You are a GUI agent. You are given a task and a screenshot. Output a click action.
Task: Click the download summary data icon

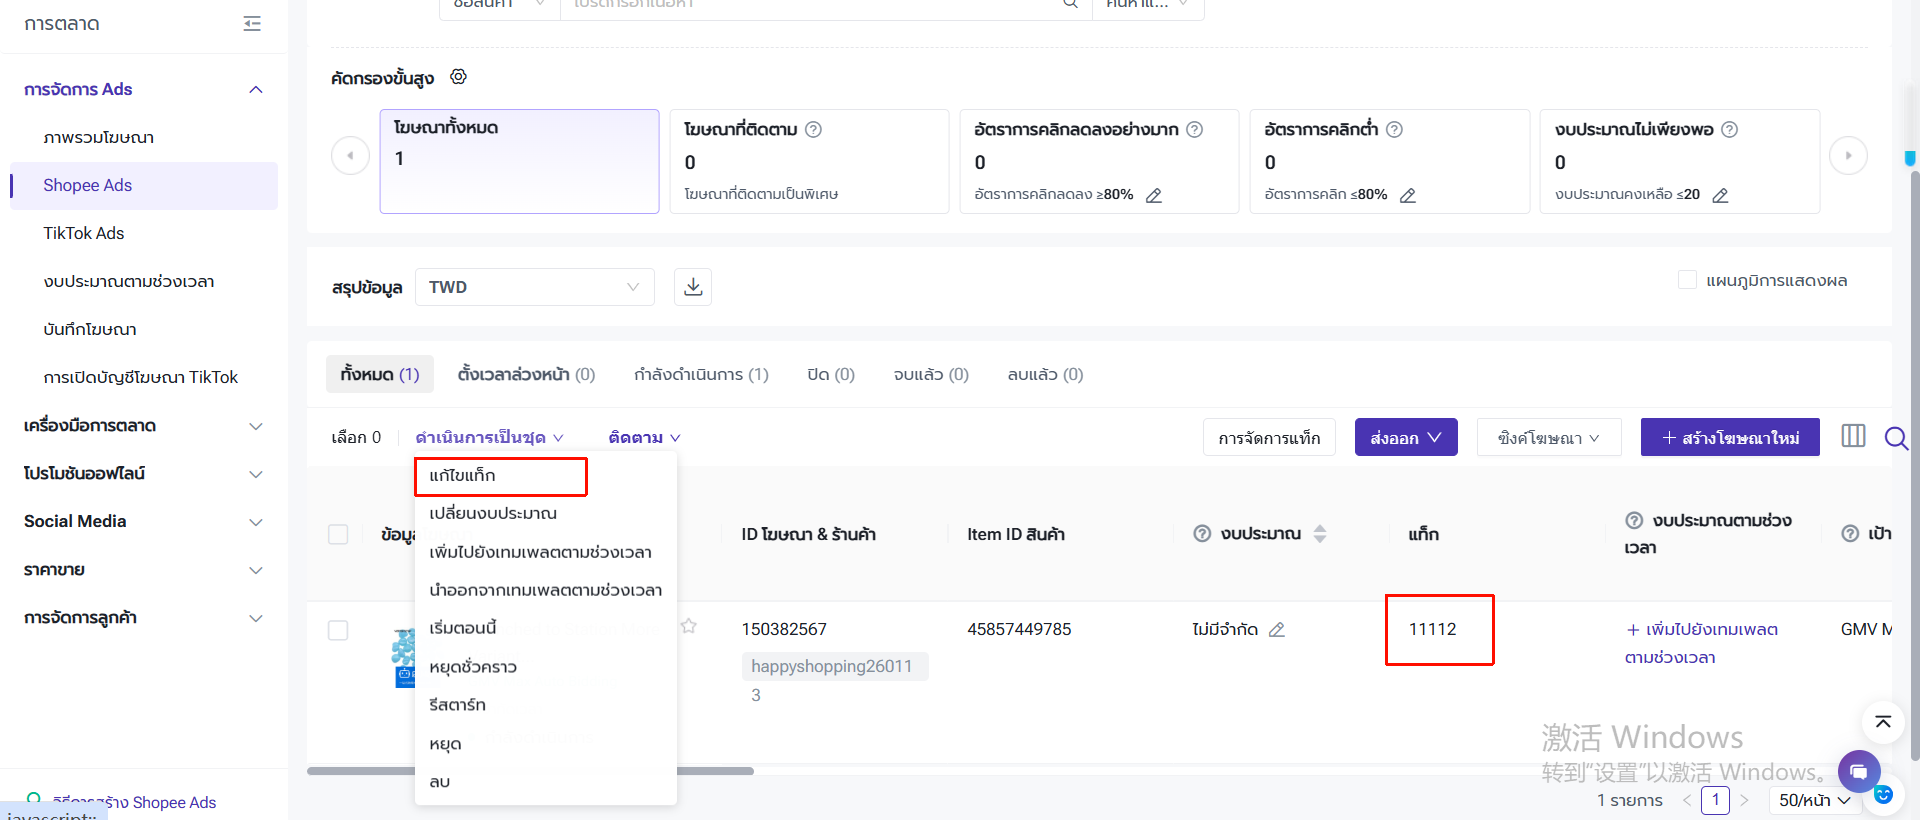pos(693,287)
